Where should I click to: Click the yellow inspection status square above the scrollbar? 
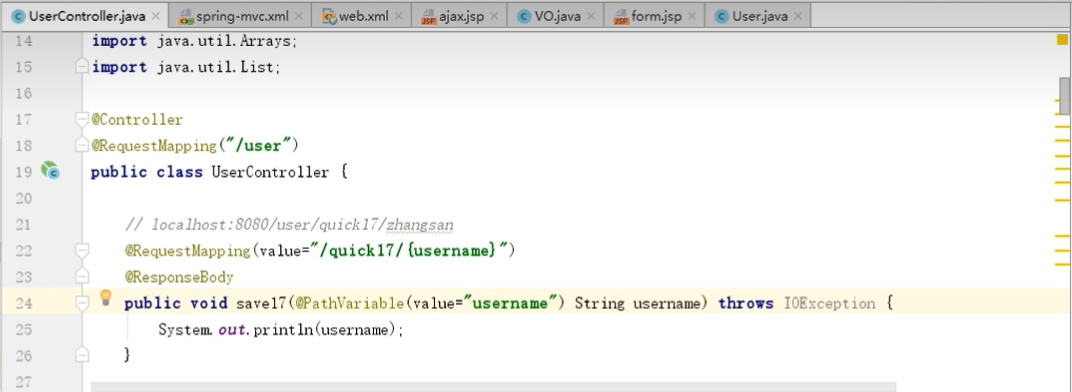pos(1062,40)
